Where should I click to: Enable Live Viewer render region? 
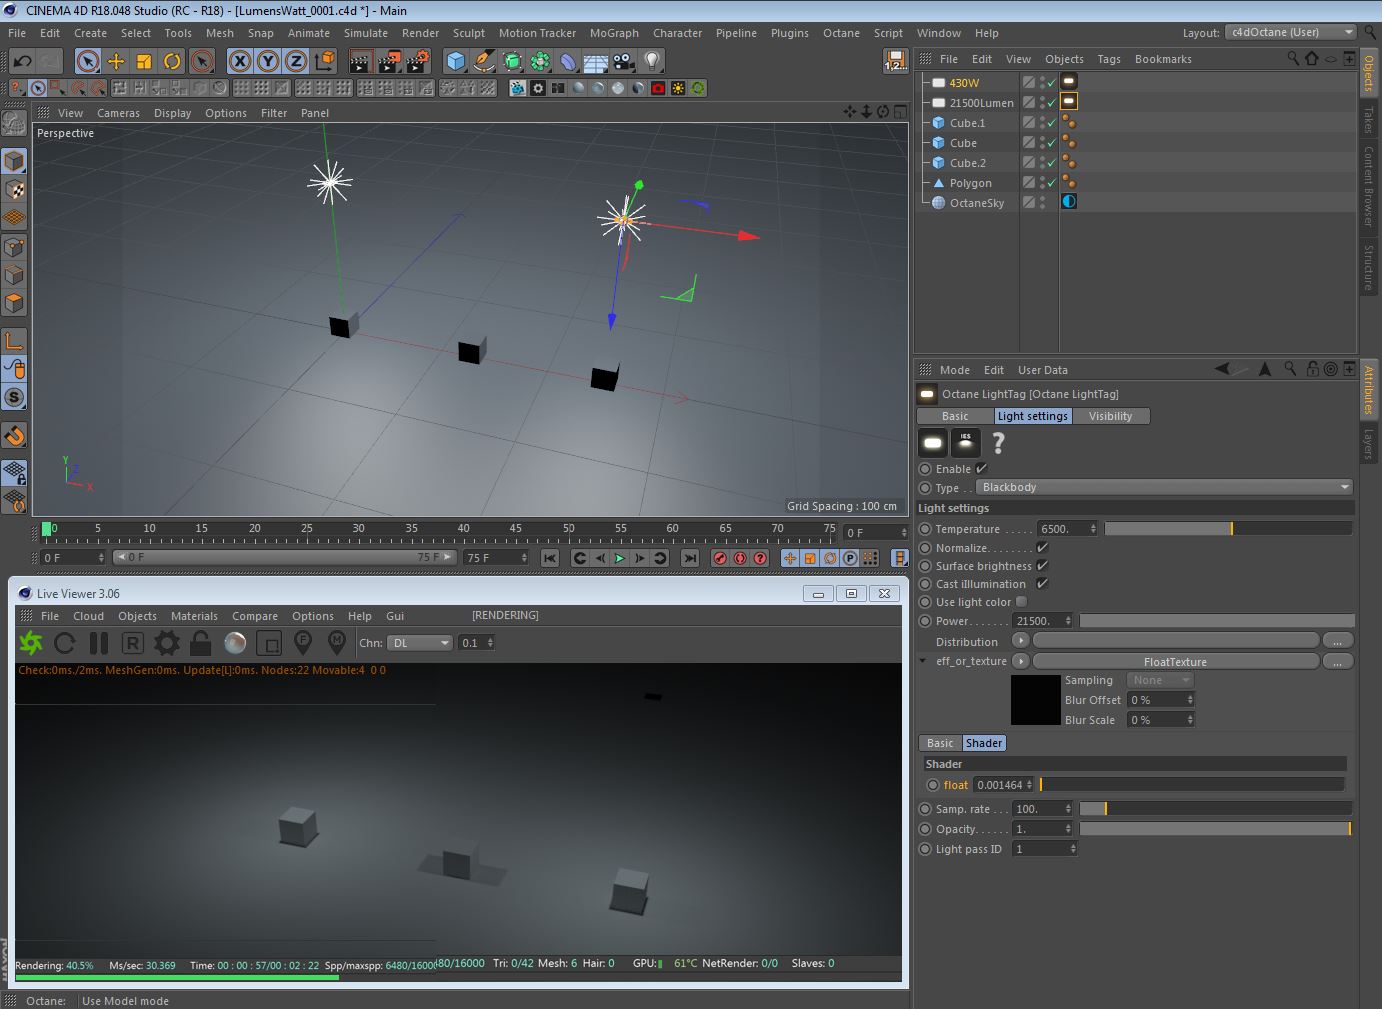[269, 643]
